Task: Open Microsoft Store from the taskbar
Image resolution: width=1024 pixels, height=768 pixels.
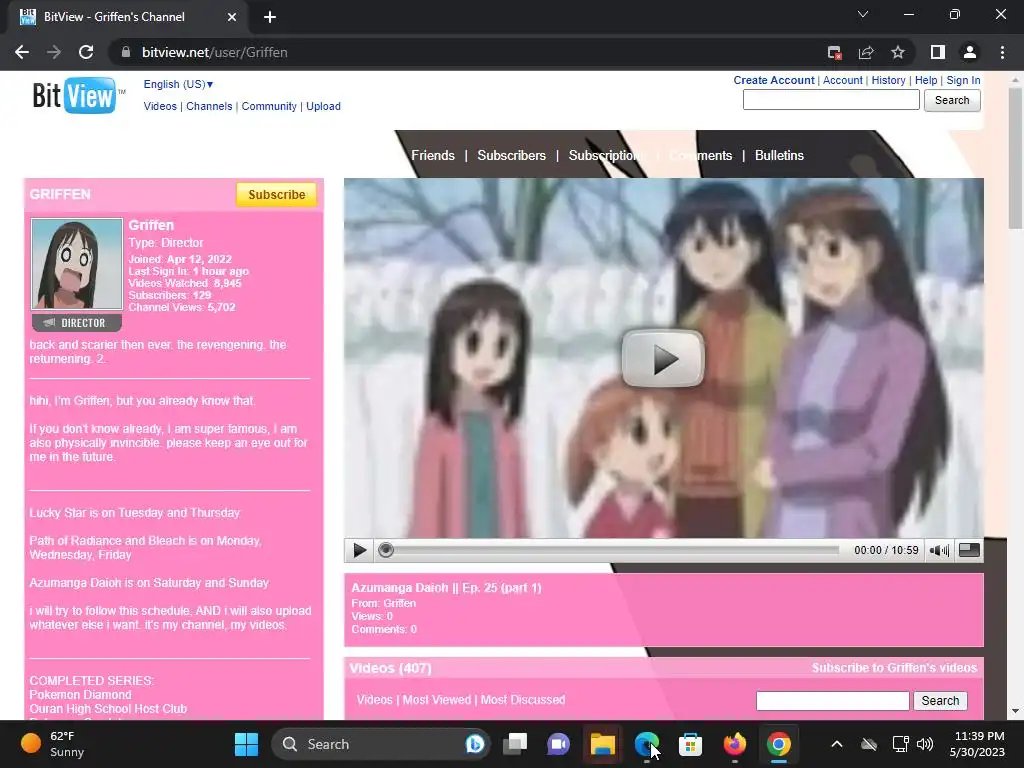Action: coord(690,744)
